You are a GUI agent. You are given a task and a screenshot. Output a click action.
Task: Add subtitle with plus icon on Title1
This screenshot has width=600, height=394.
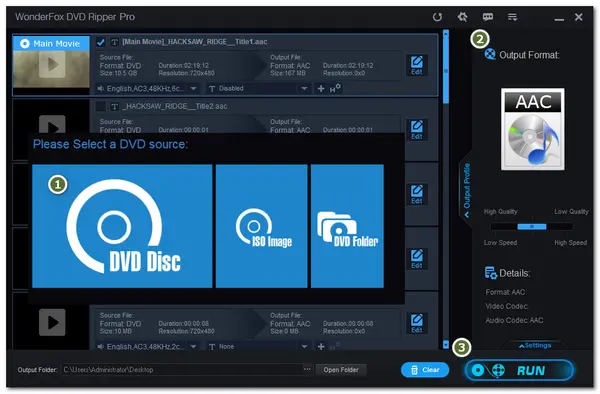pos(321,89)
